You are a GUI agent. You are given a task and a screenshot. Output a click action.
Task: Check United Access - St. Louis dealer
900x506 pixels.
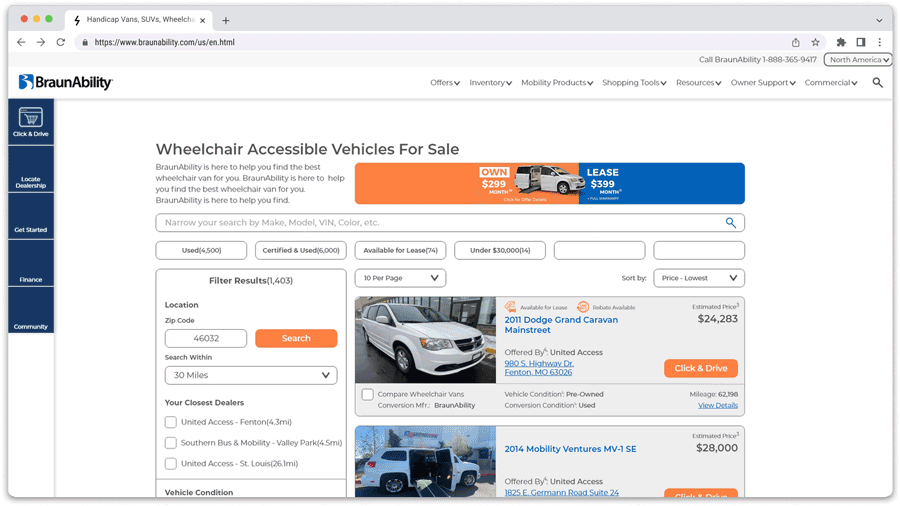coord(170,464)
